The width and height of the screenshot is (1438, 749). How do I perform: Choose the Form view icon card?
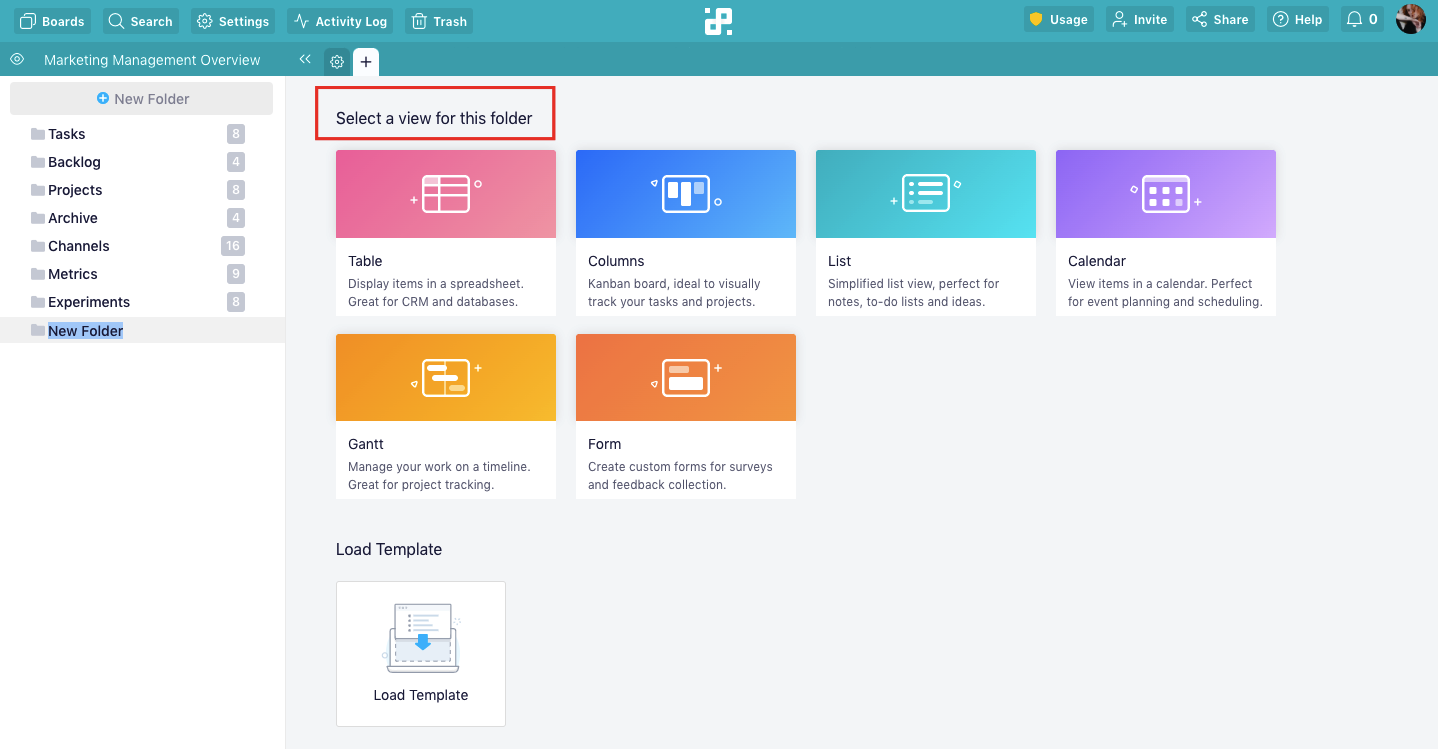tap(686, 377)
